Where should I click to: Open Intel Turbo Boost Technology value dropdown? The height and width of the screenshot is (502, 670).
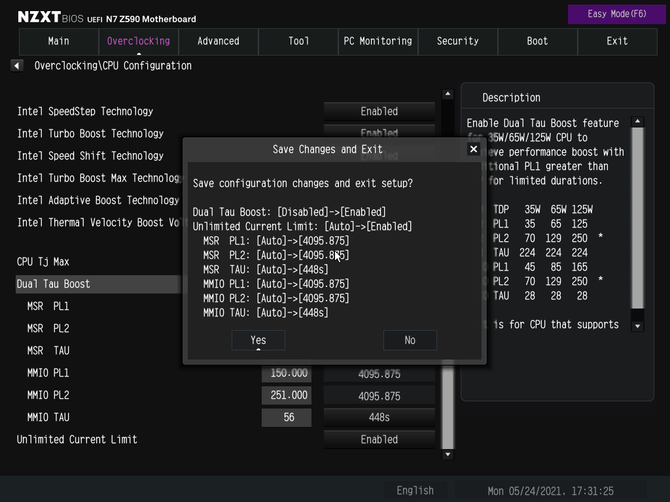pos(379,131)
